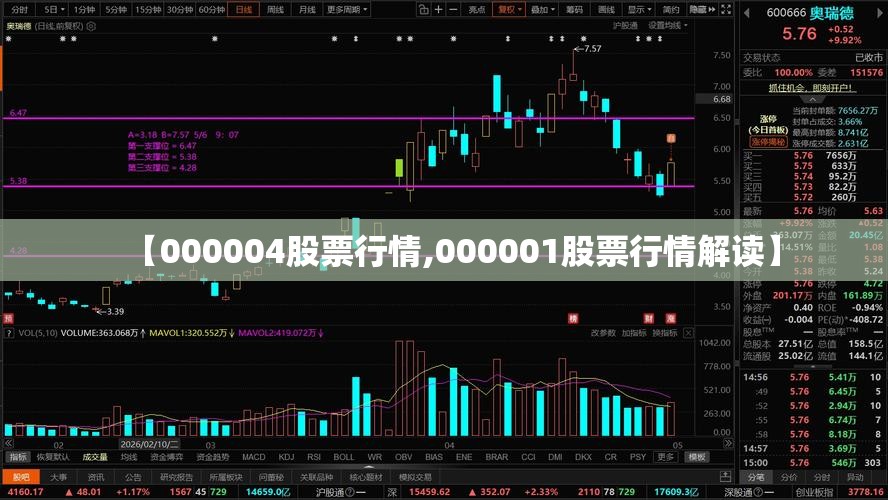This screenshot has height=500, width=888.
Task: Click the 恢复默认 button
Action: (x=53, y=457)
